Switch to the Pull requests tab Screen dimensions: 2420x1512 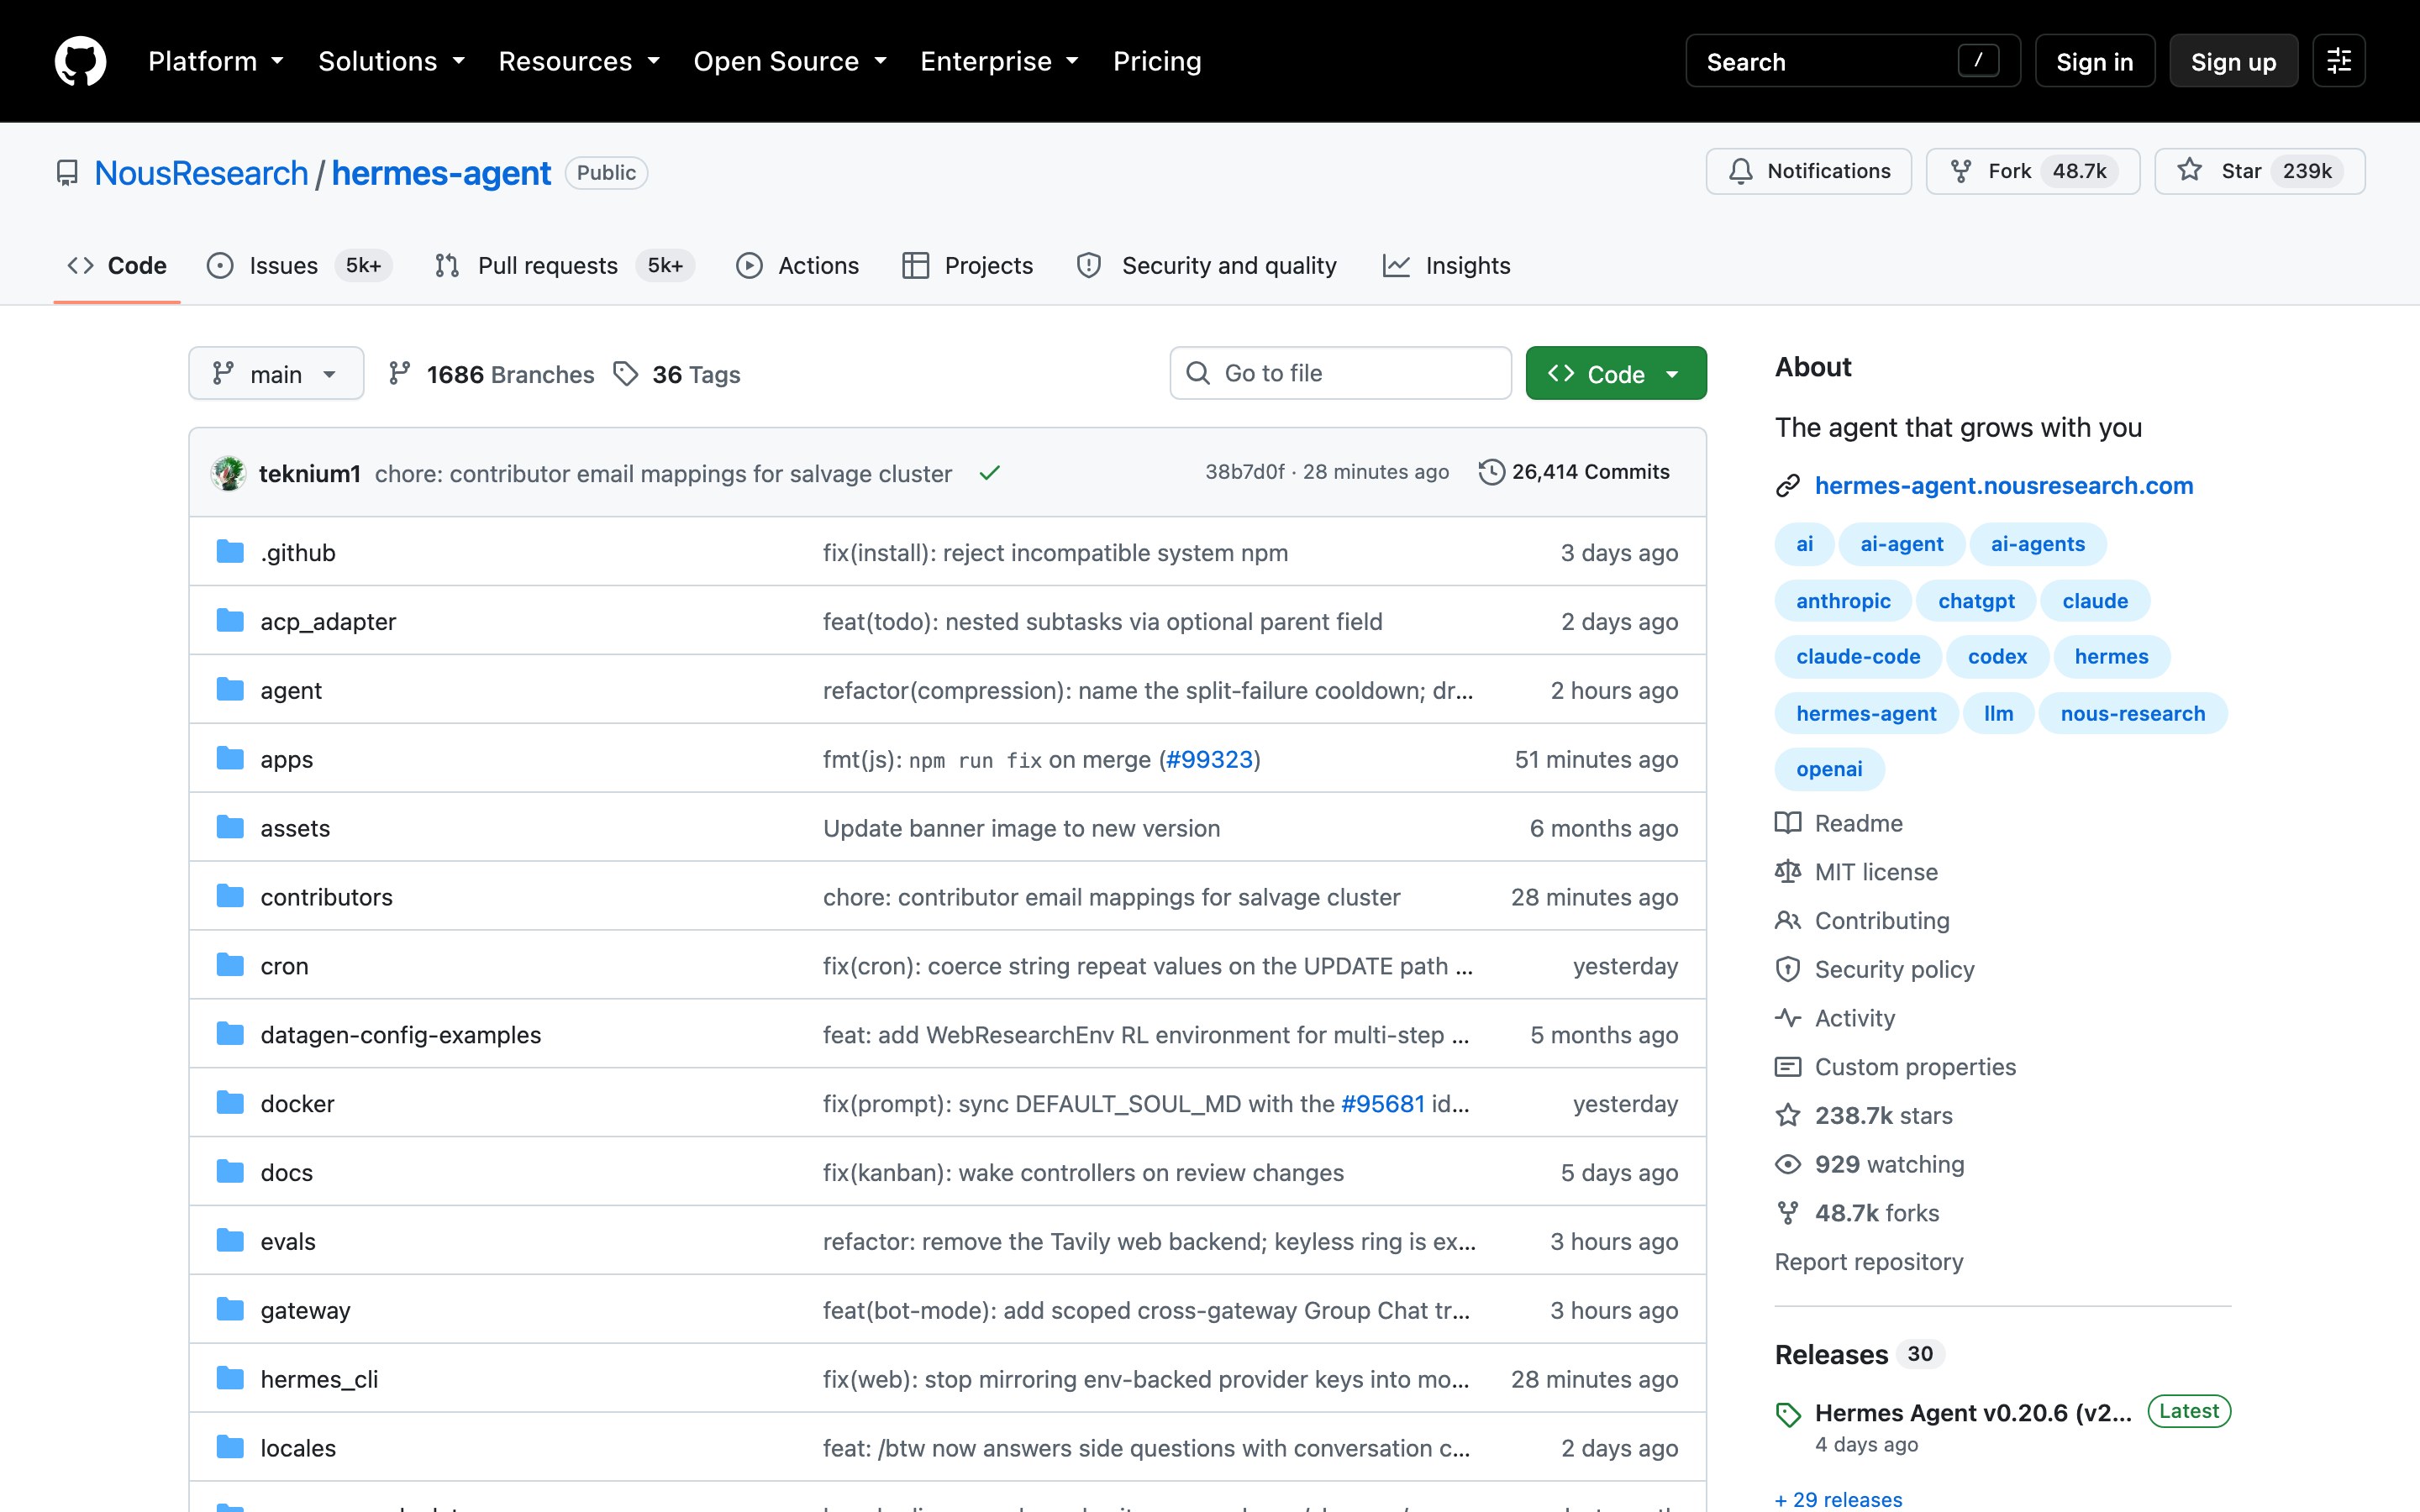pyautogui.click(x=564, y=266)
